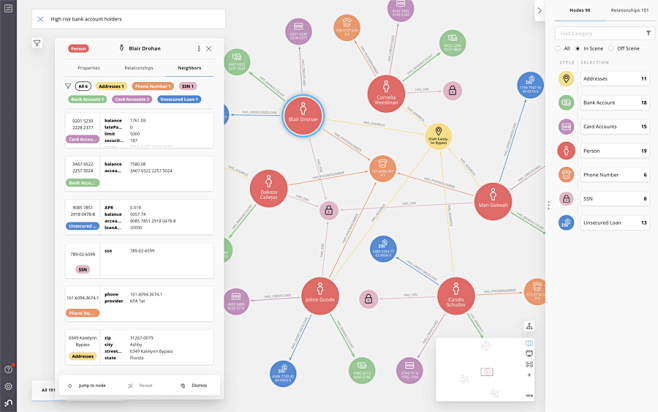The width and height of the screenshot is (658, 412).
Task: Open the Find Category filter icon
Action: click(x=648, y=33)
